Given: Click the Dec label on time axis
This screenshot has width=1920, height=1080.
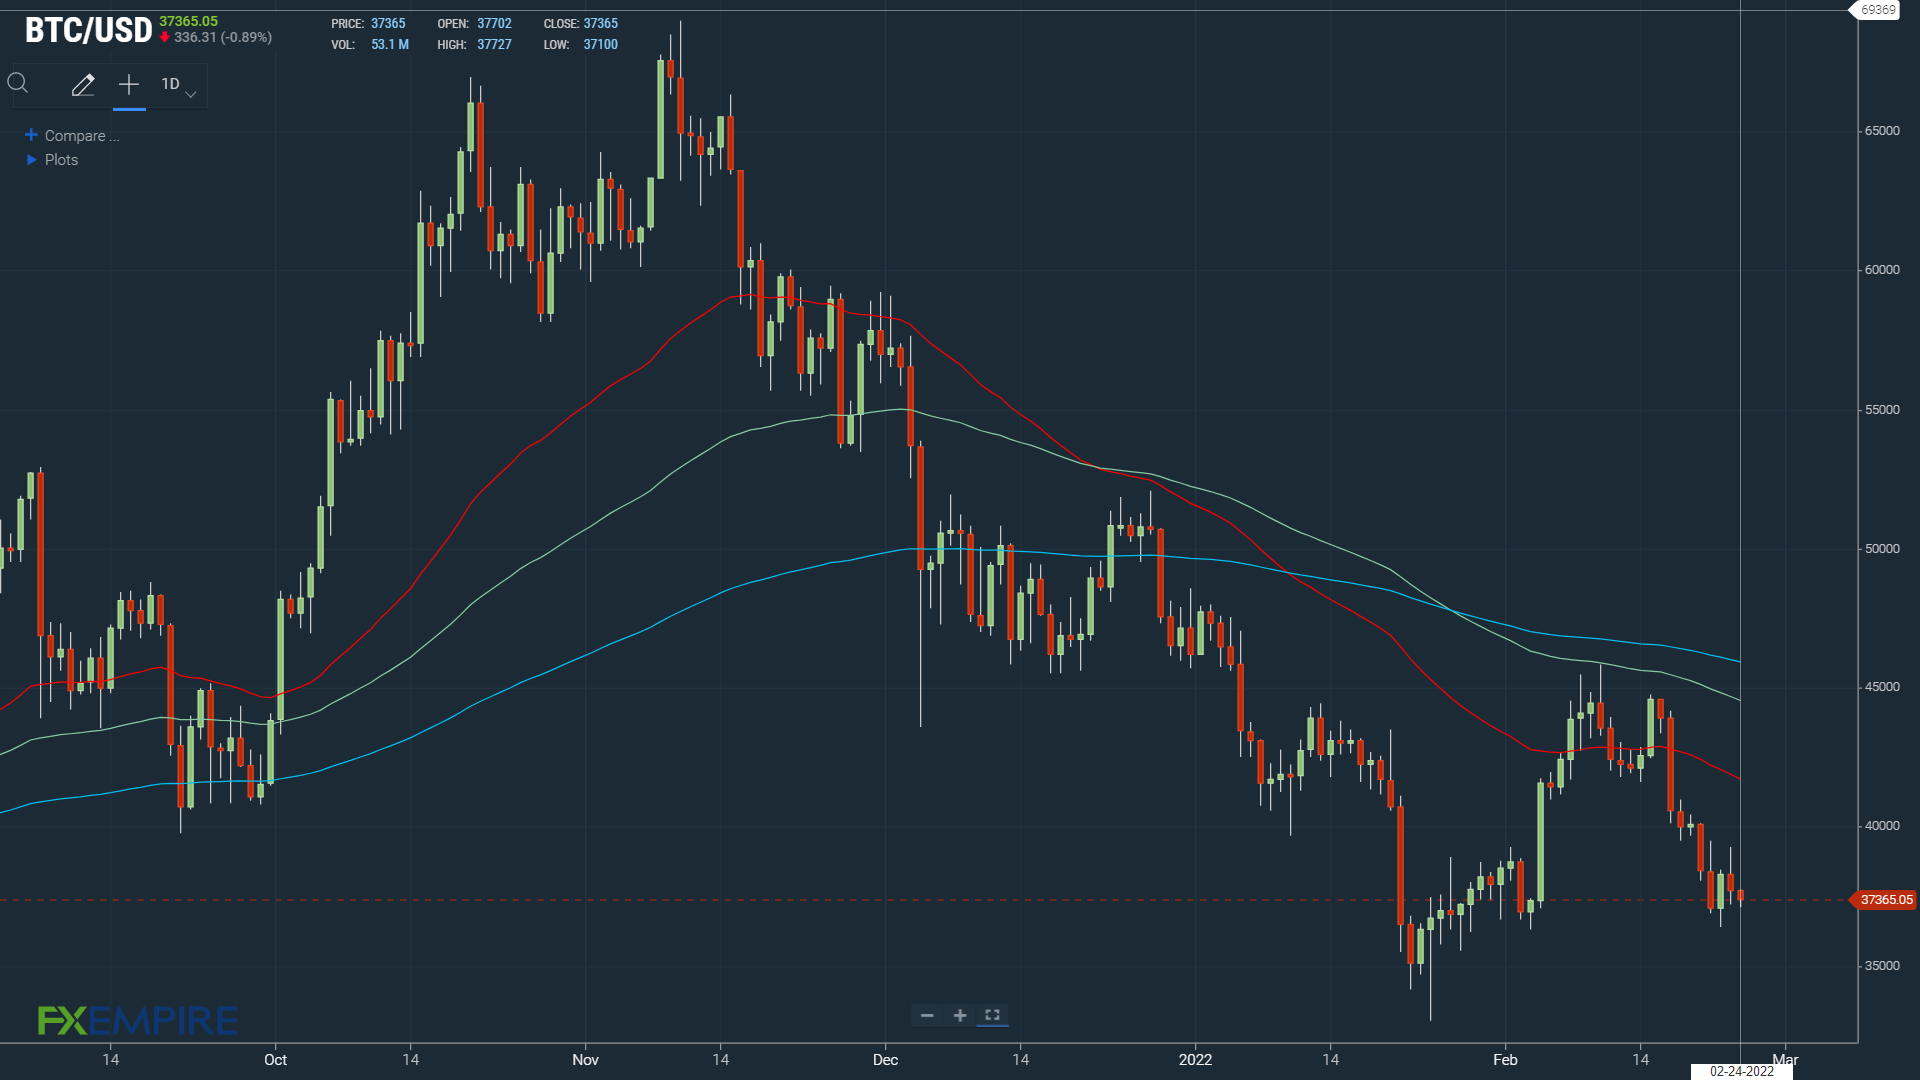Looking at the screenshot, I should (x=885, y=1060).
